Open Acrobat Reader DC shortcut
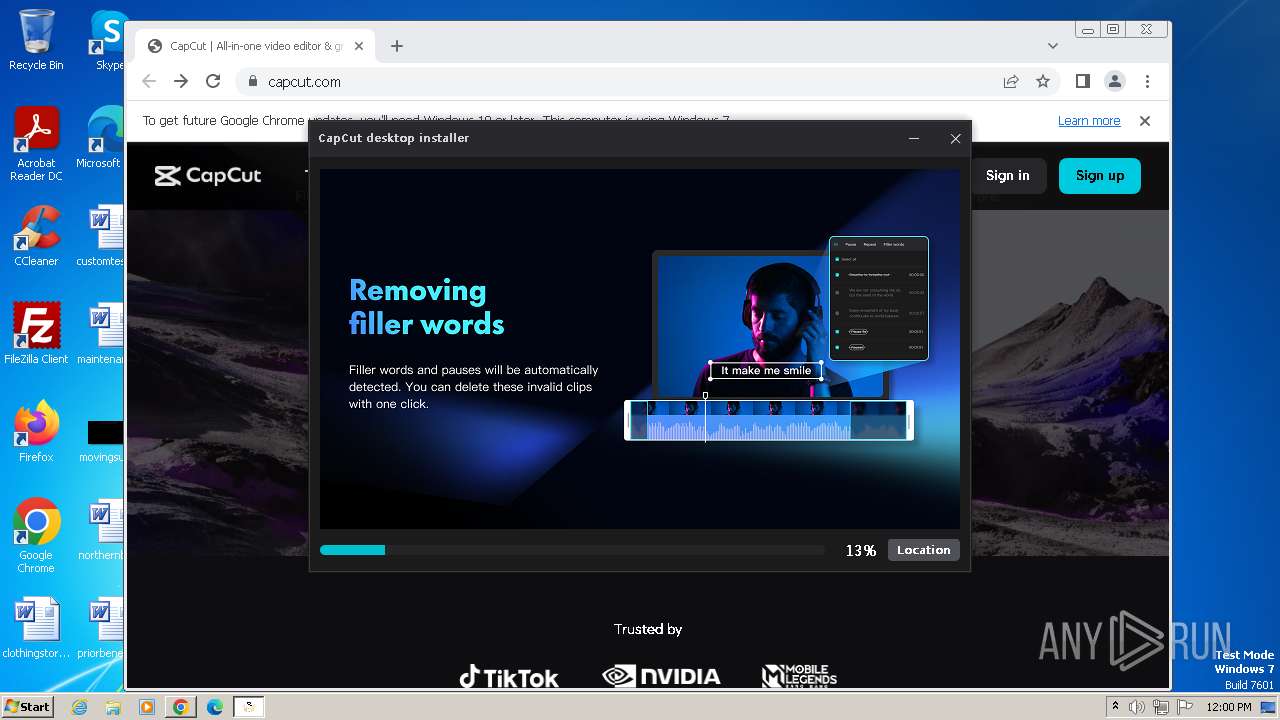1280x720 pixels. [x=36, y=145]
